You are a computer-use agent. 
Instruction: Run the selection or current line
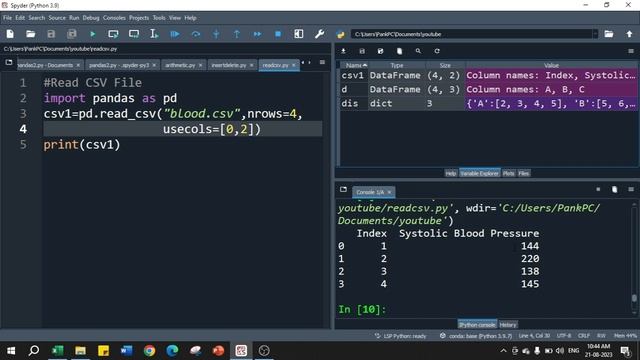[154, 34]
